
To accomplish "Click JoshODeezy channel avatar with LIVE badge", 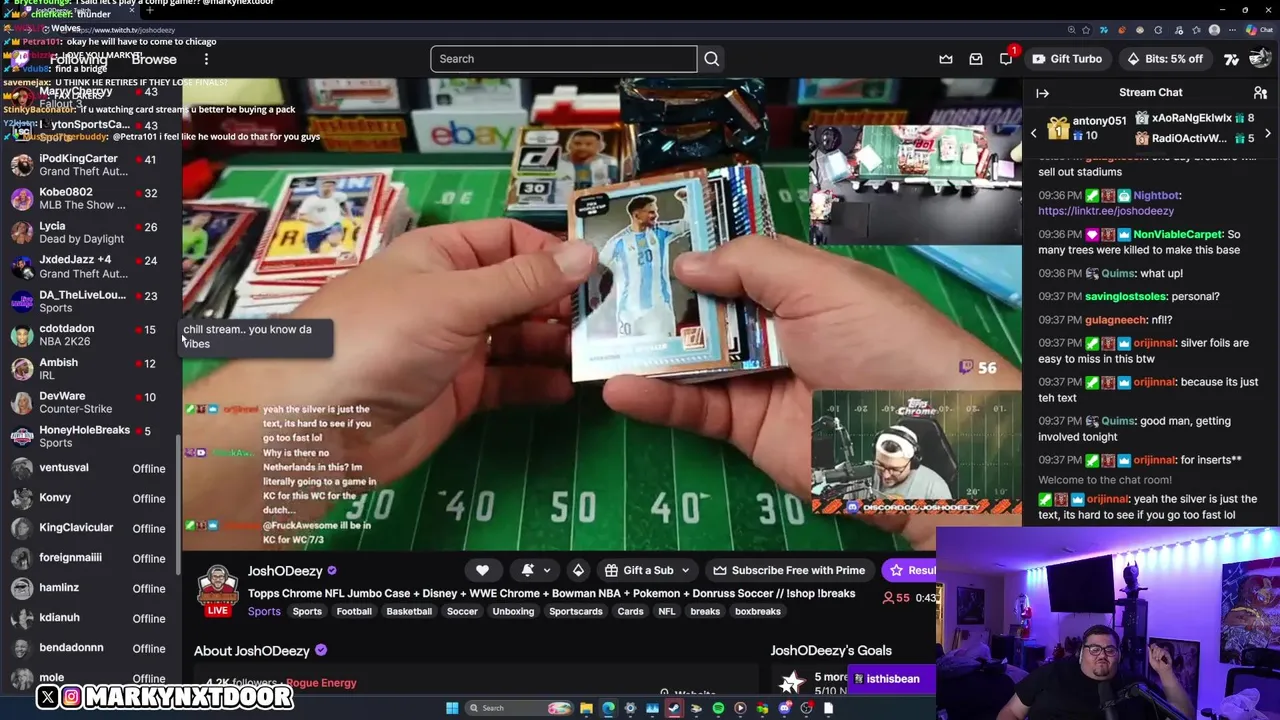I will coord(217,590).
